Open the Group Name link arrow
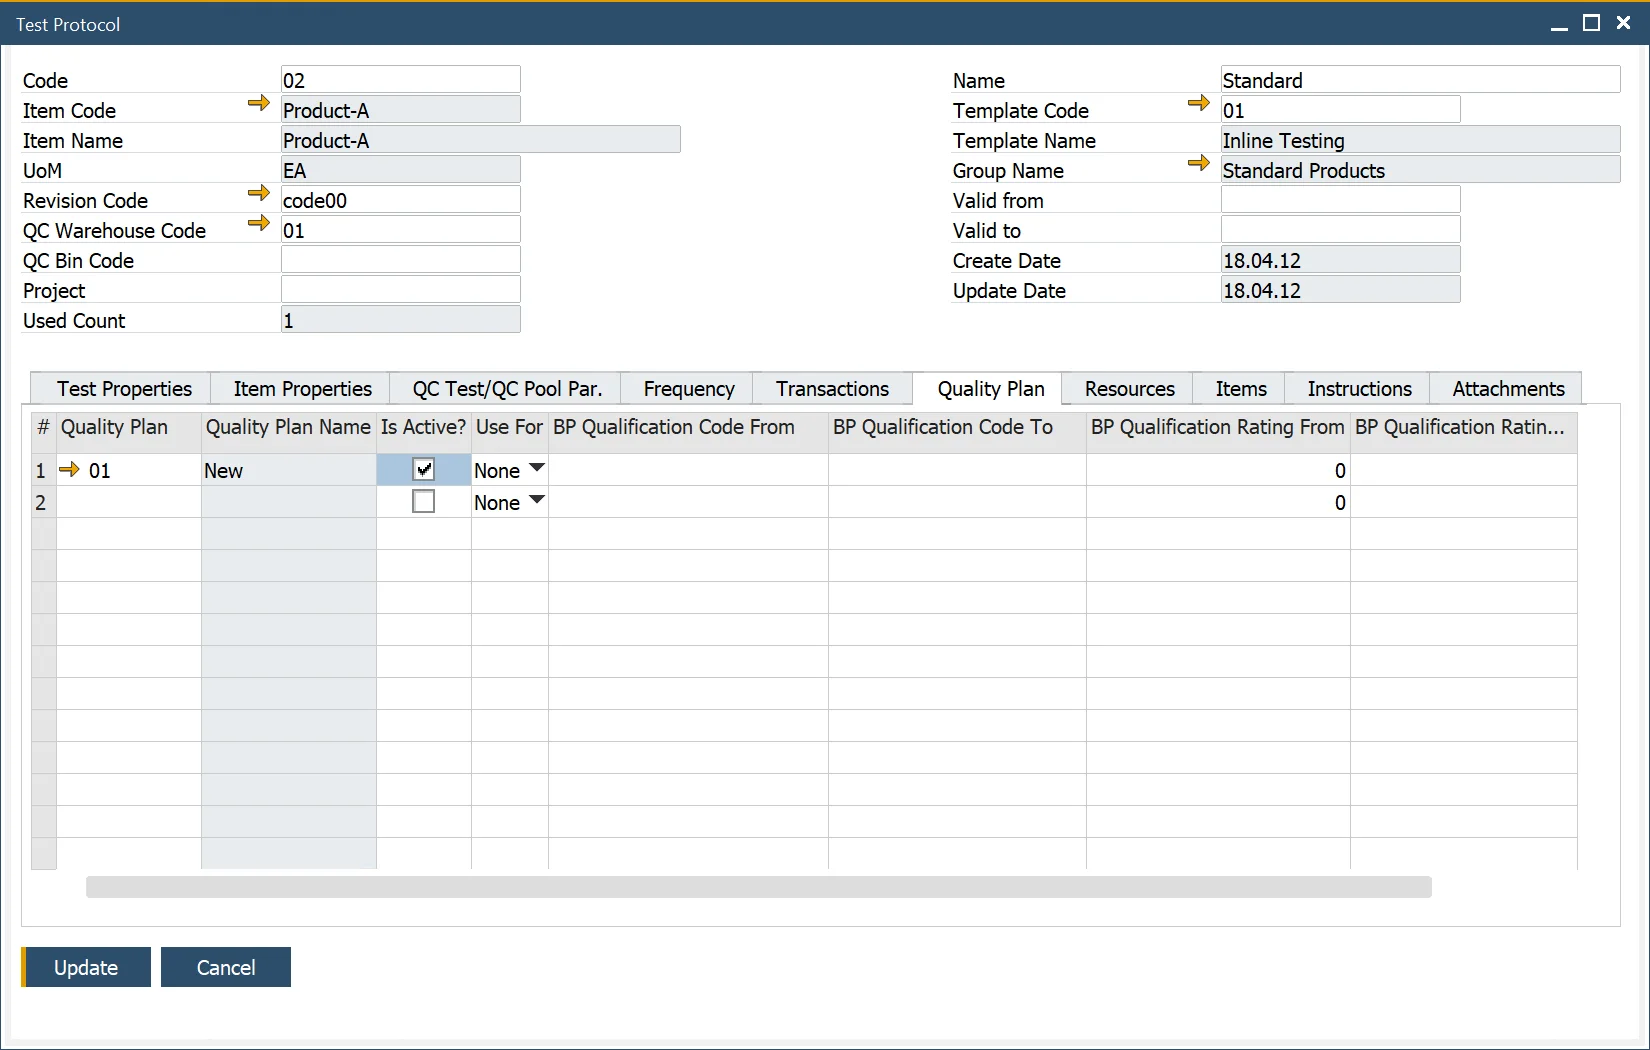This screenshot has width=1650, height=1050. pos(1198,163)
